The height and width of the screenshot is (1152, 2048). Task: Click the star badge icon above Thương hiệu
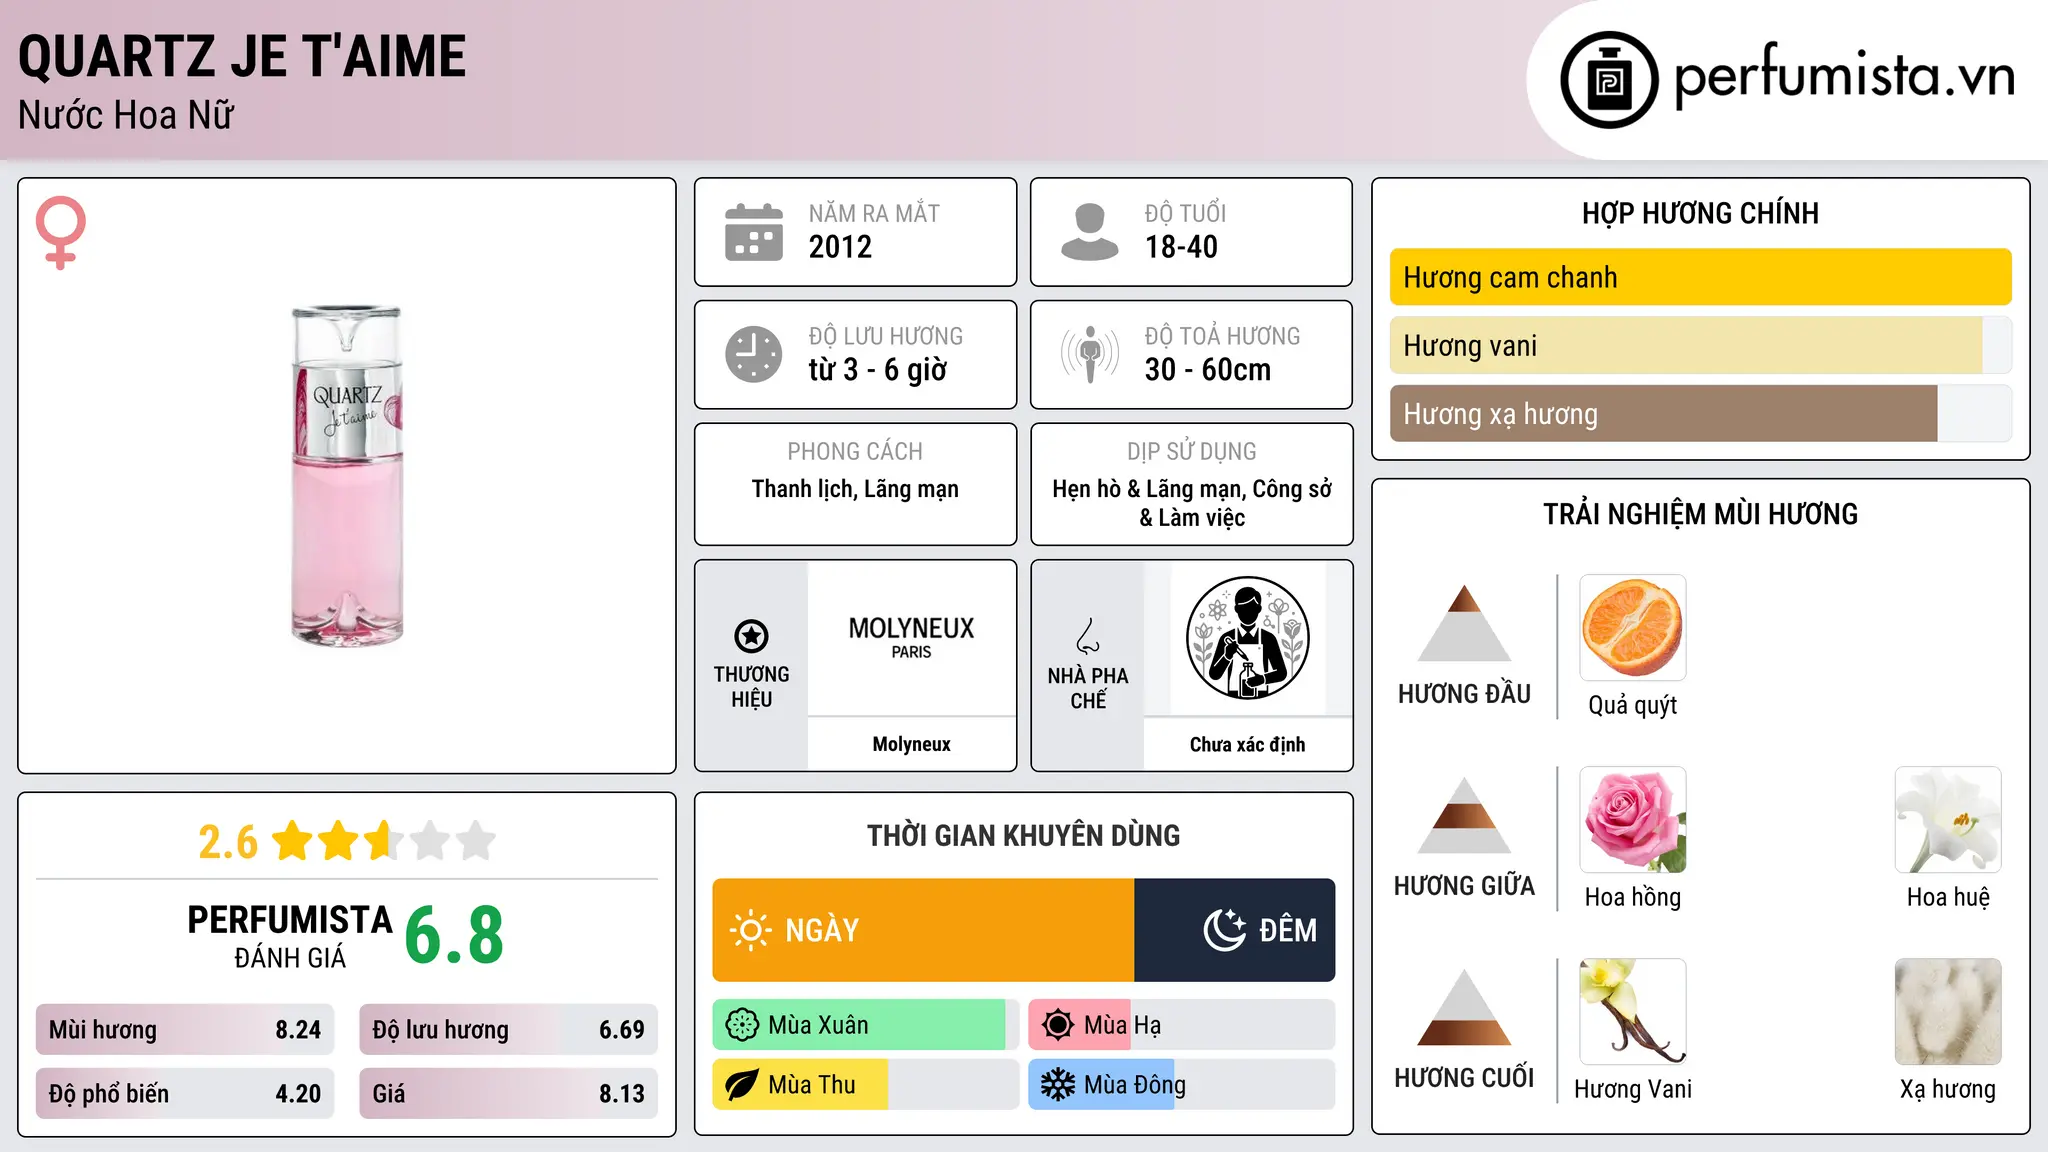[x=751, y=636]
